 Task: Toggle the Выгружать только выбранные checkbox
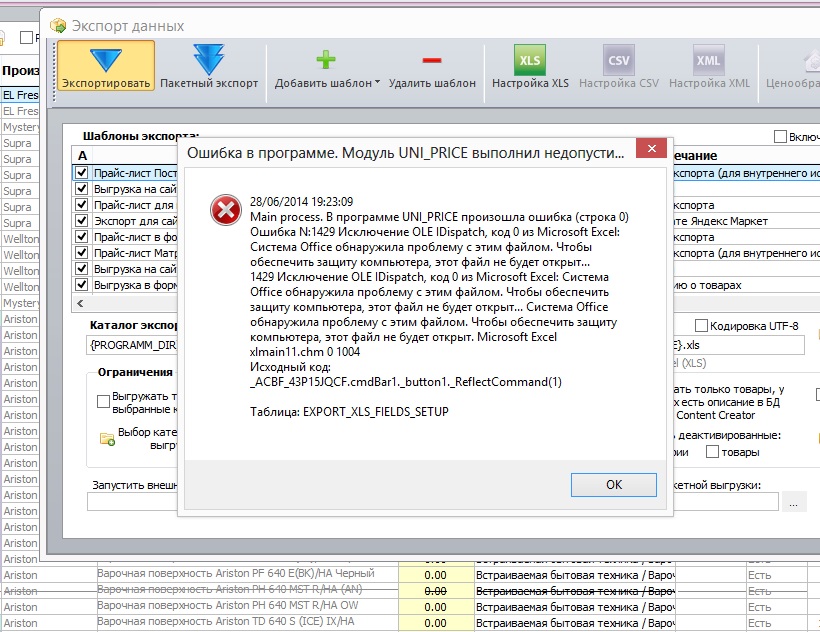coord(104,401)
